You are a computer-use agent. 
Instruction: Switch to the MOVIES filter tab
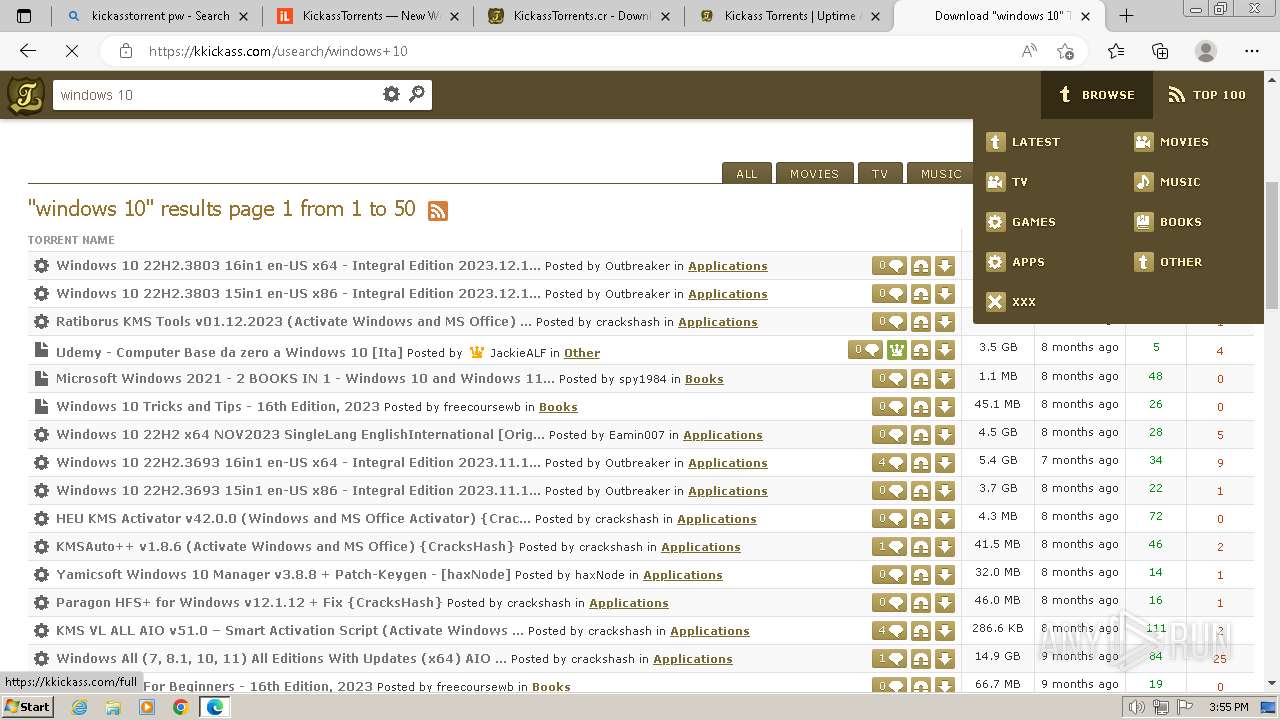coord(814,173)
